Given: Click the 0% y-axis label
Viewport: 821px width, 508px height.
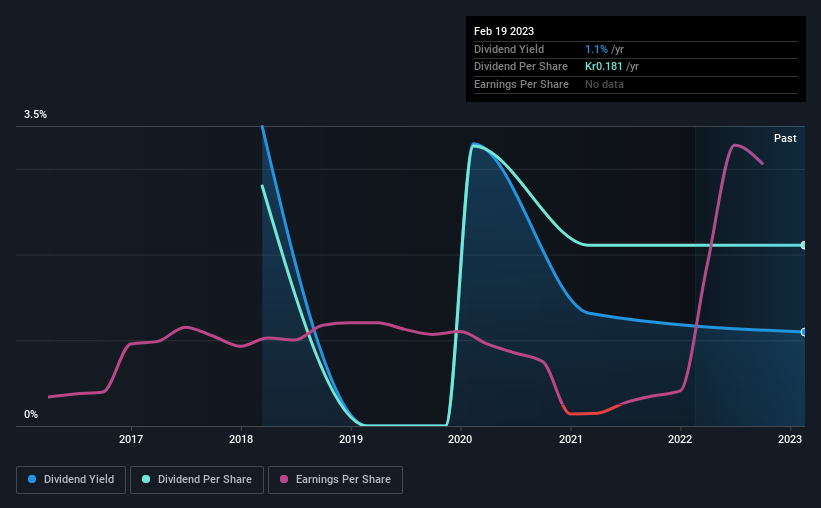Looking at the screenshot, I should pyautogui.click(x=31, y=414).
